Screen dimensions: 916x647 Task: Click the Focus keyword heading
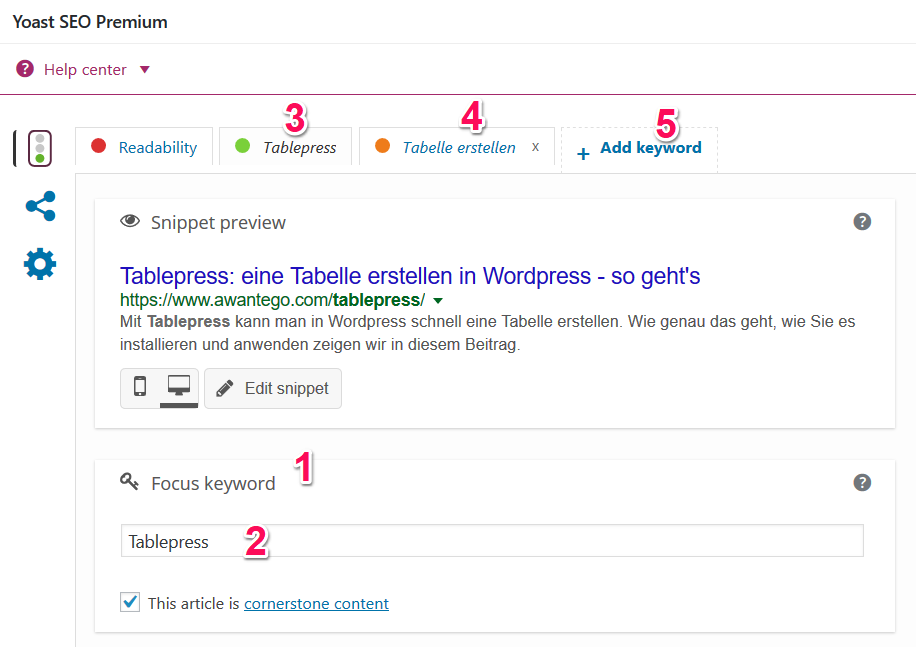pos(213,483)
